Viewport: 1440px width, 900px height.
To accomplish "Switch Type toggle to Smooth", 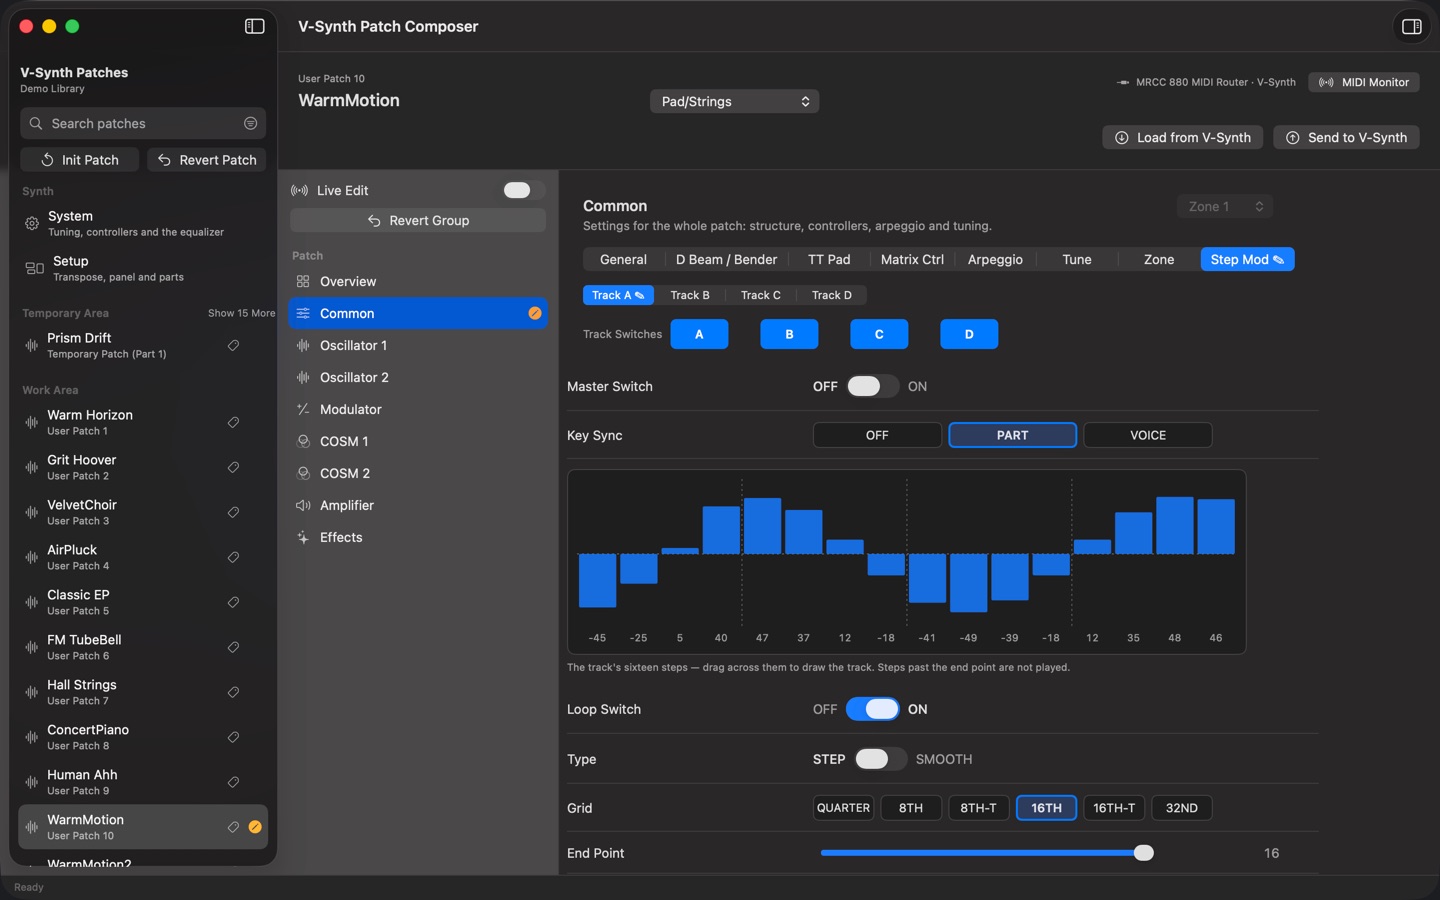I will (x=880, y=759).
